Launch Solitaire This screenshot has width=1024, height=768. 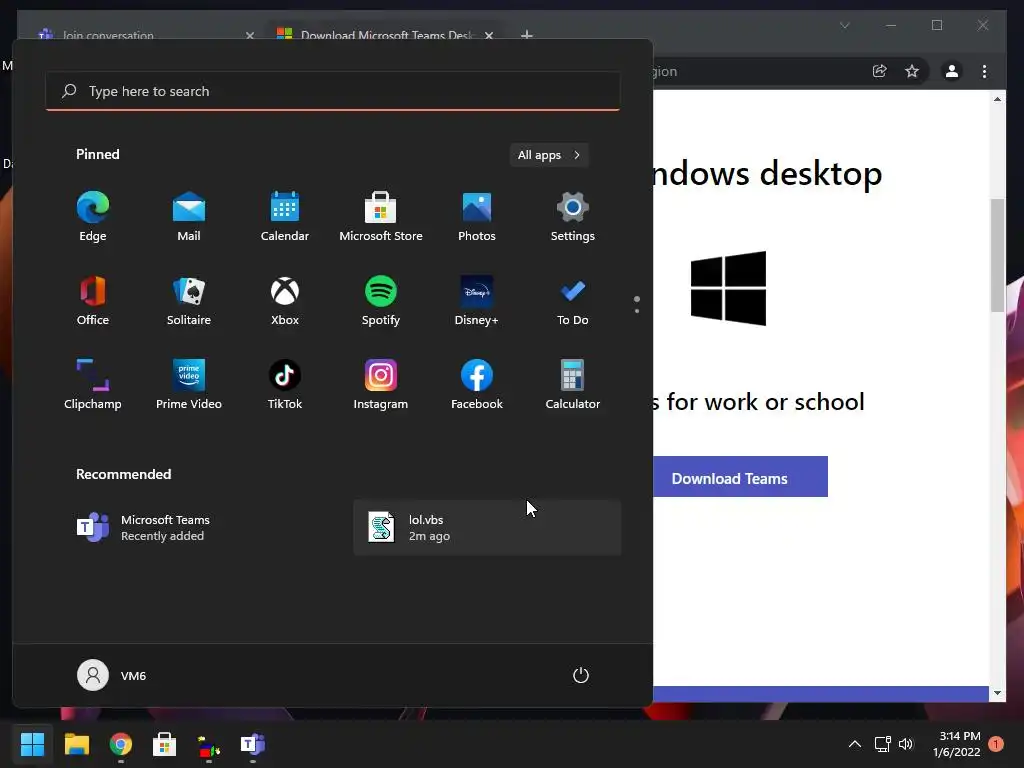(189, 301)
